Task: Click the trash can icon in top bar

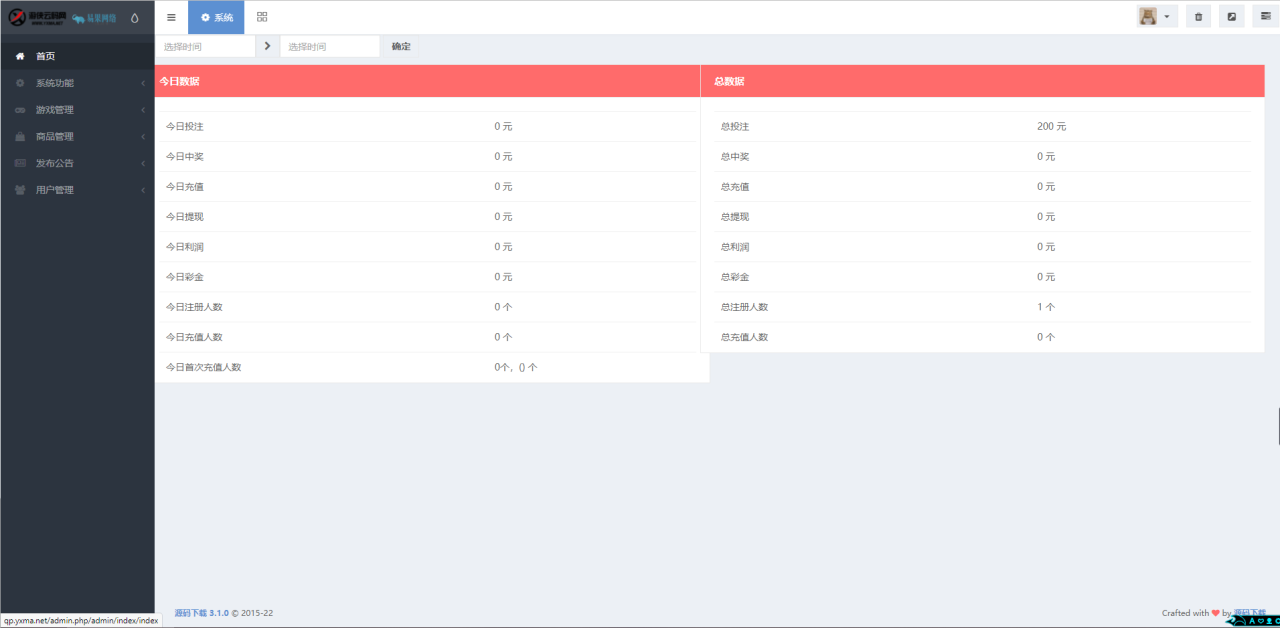Action: pos(1198,17)
